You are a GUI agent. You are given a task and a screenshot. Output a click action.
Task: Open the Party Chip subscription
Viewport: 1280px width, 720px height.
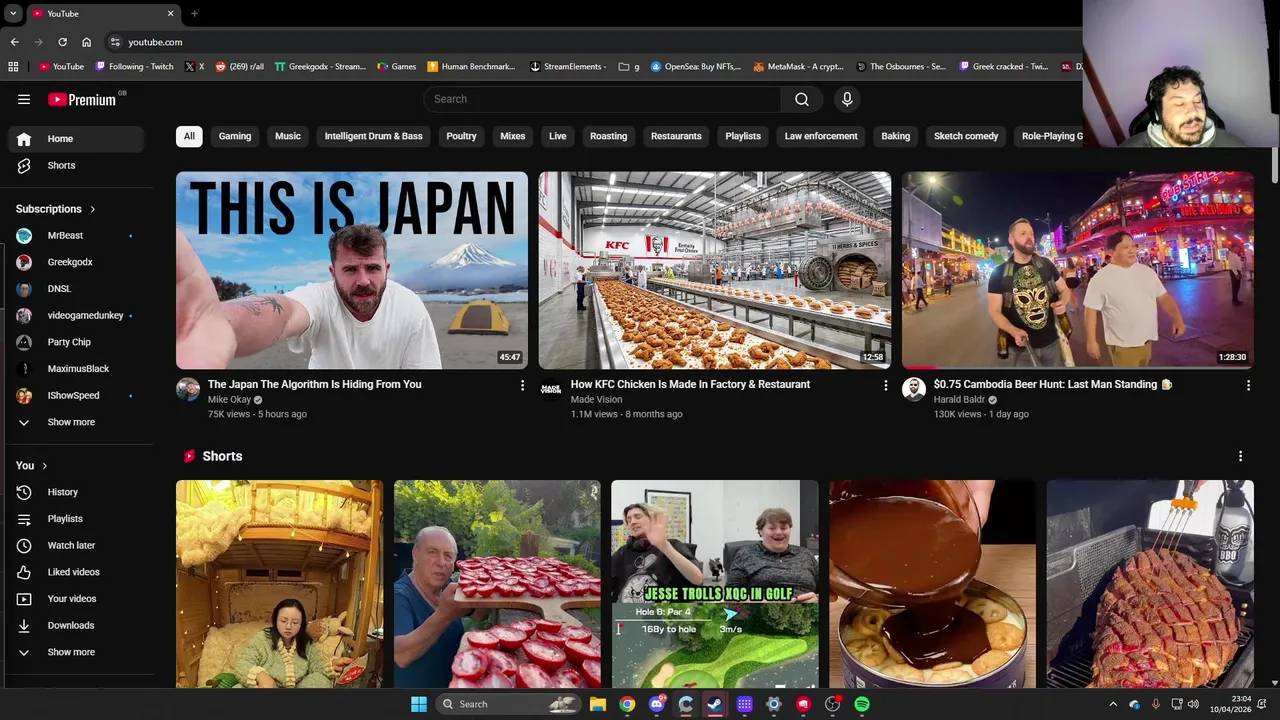(x=78, y=342)
